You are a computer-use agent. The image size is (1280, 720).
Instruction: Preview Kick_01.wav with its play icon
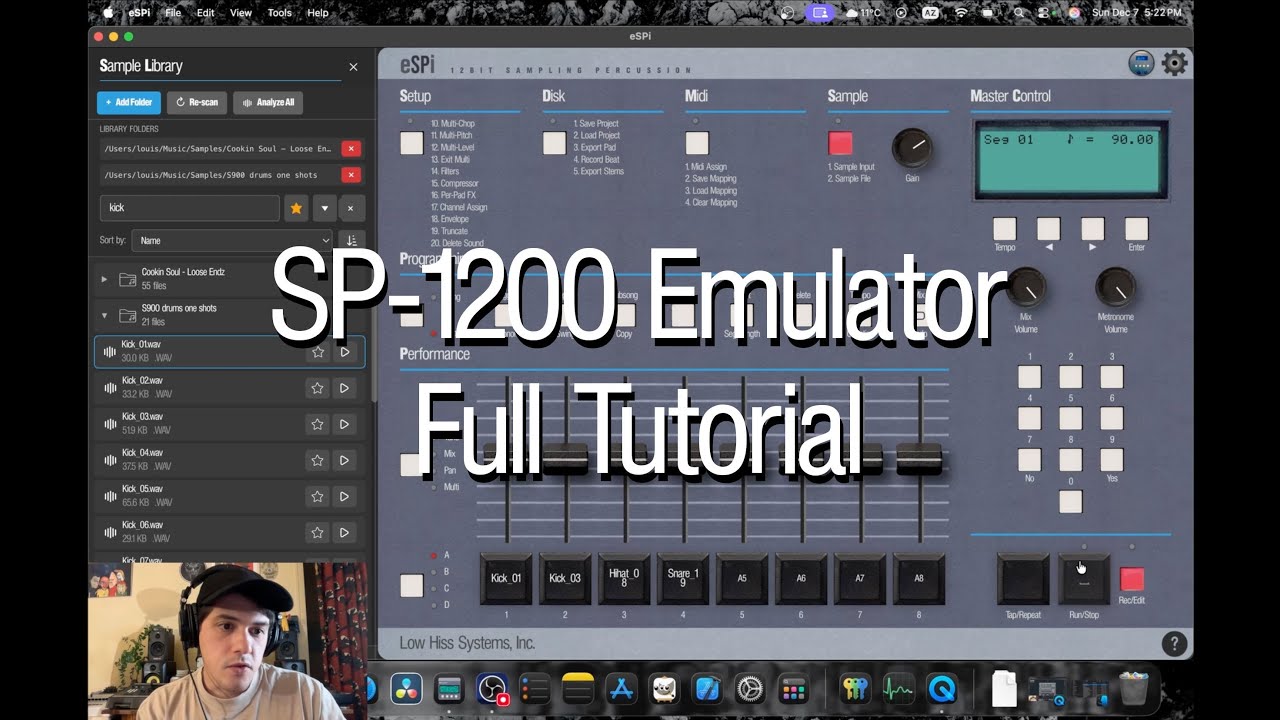(344, 352)
